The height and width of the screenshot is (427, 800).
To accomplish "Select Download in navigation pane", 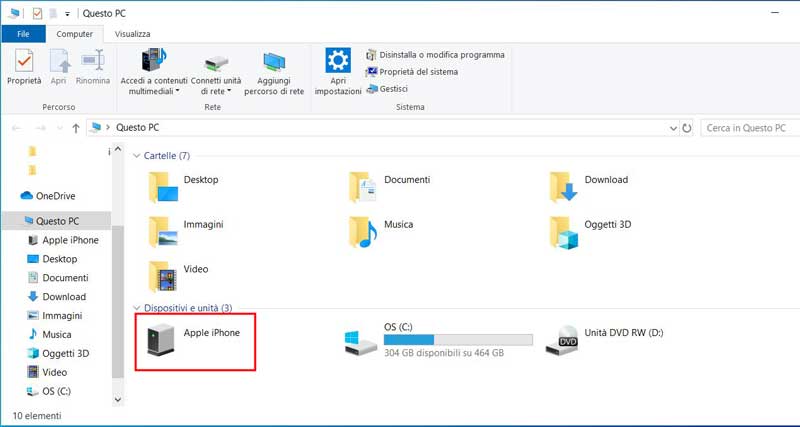I will (x=56, y=296).
